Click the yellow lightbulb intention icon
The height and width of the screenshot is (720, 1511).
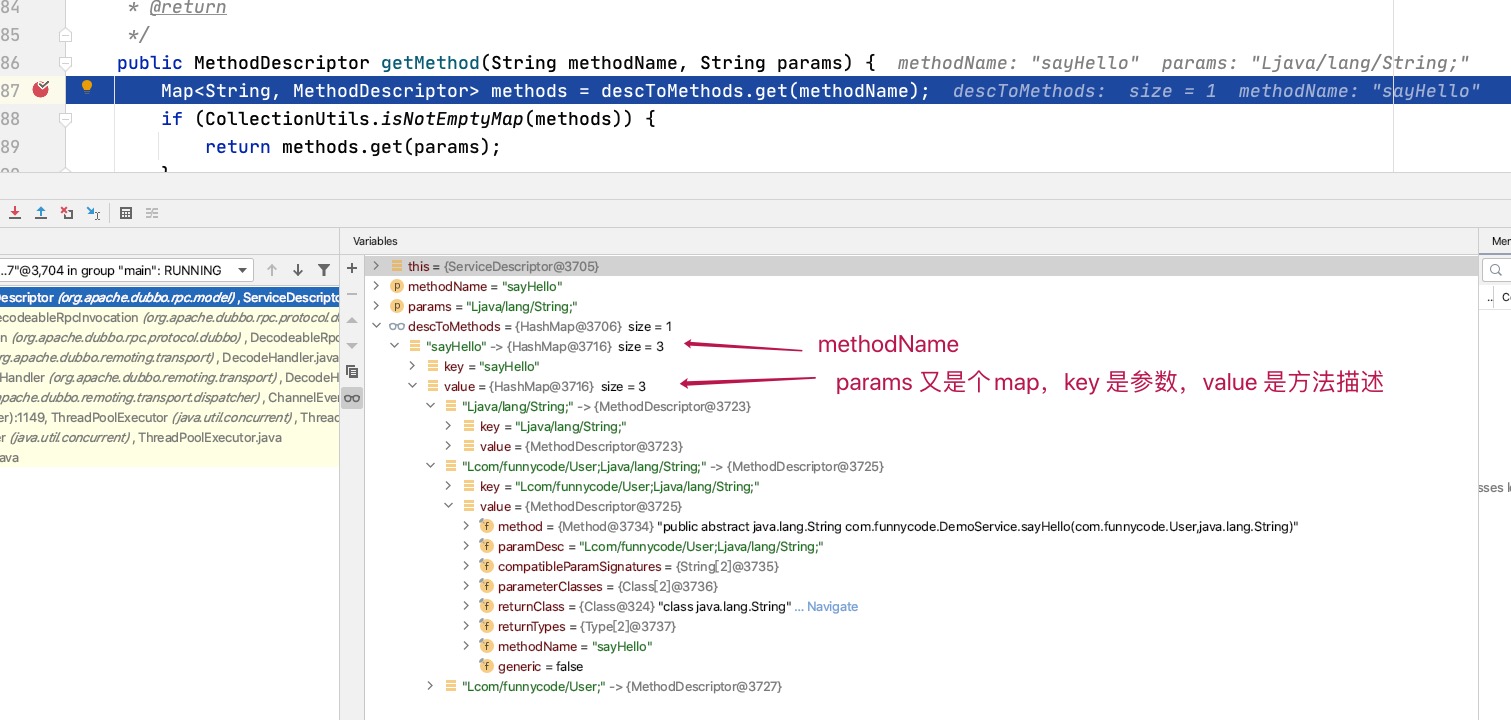click(87, 87)
